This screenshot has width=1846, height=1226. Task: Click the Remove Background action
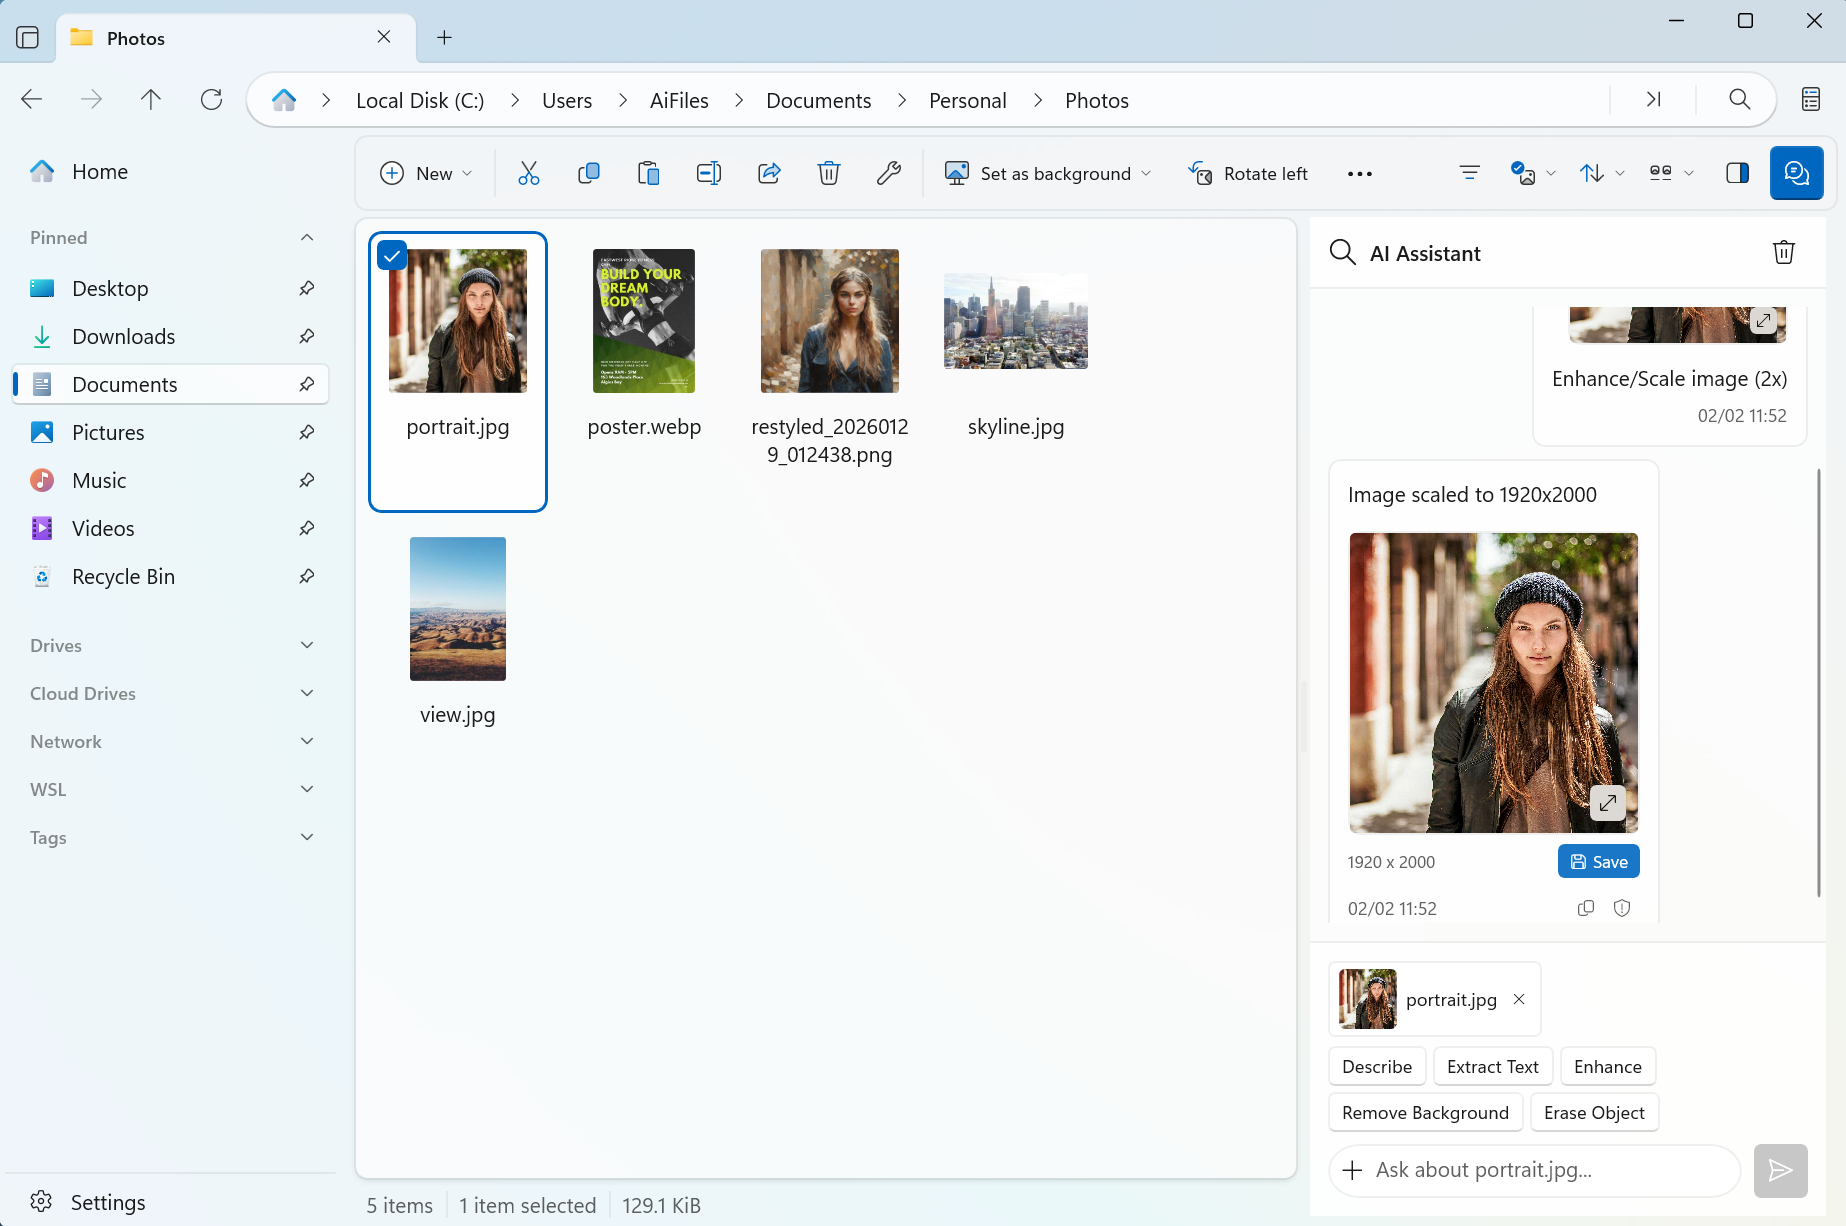(1425, 1112)
